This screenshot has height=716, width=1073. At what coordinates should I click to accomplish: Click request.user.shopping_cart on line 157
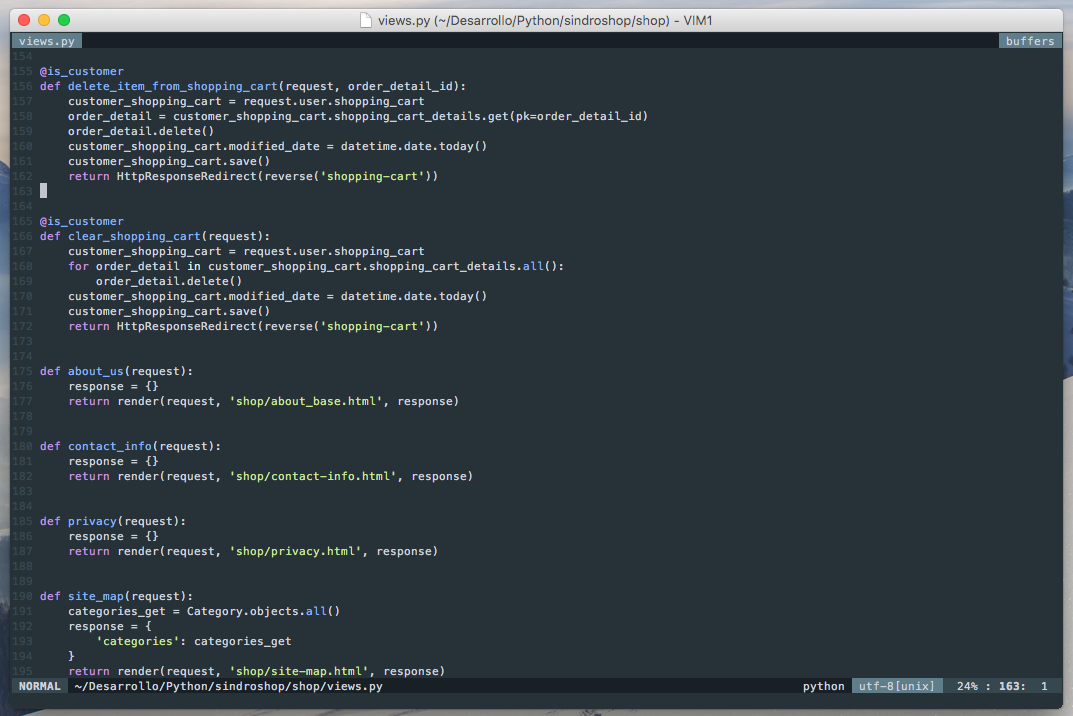pyautogui.click(x=334, y=101)
